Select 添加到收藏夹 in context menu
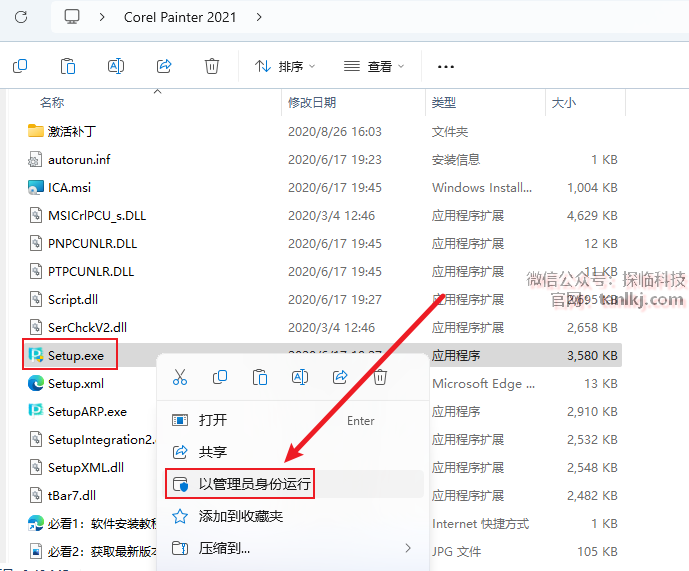The image size is (689, 571). point(240,516)
